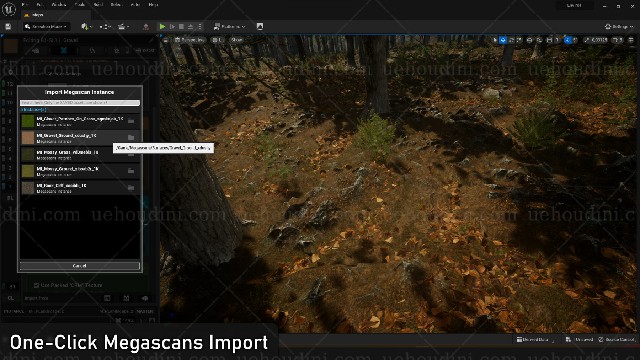Choose the viewport select-objects cursor tool
The height and width of the screenshot is (360, 640).
[x=495, y=40]
